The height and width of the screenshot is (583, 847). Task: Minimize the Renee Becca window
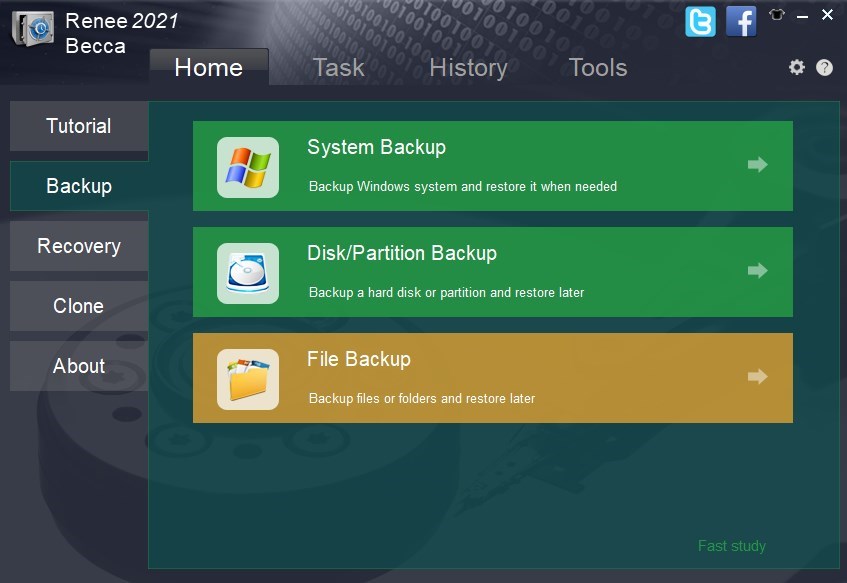pyautogui.click(x=803, y=15)
